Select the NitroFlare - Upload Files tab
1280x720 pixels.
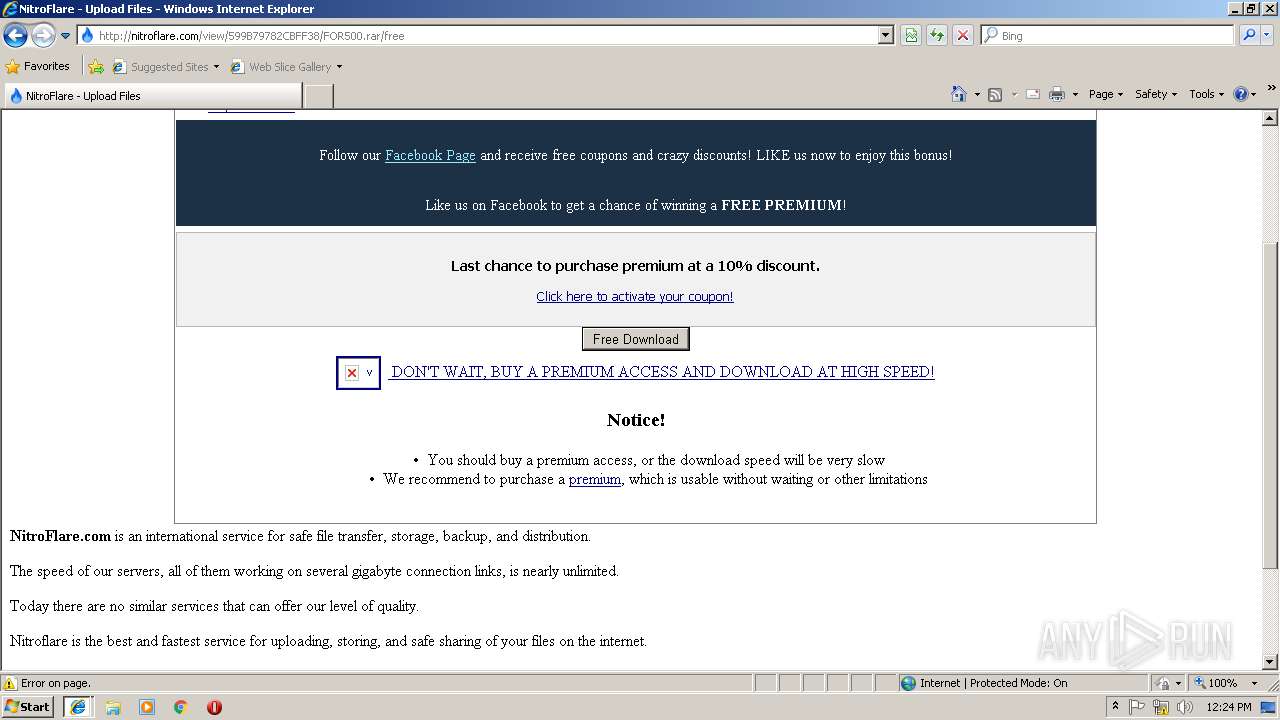(152, 96)
